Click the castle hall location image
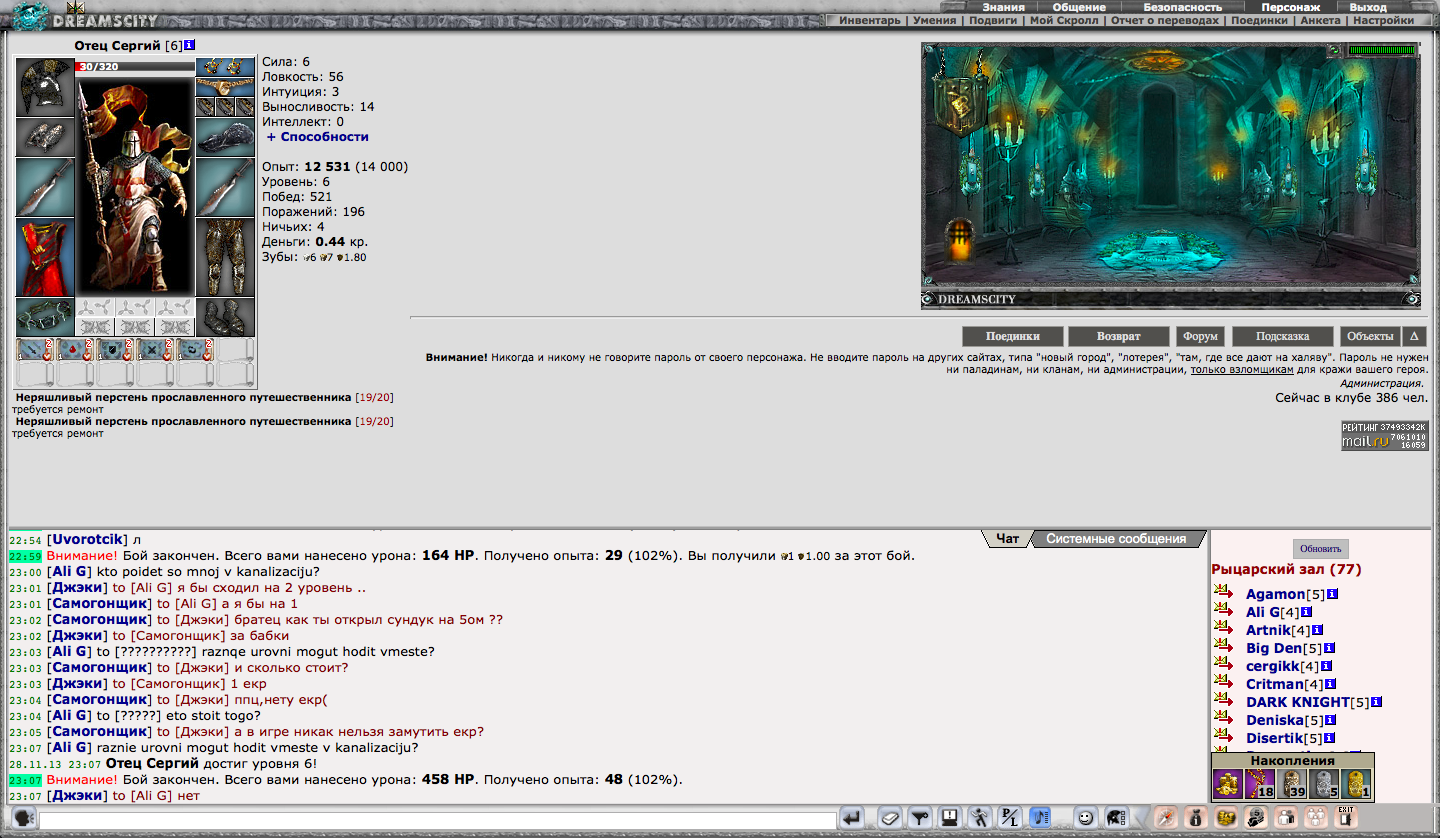Viewport: 1440px width, 838px height. [1170, 174]
